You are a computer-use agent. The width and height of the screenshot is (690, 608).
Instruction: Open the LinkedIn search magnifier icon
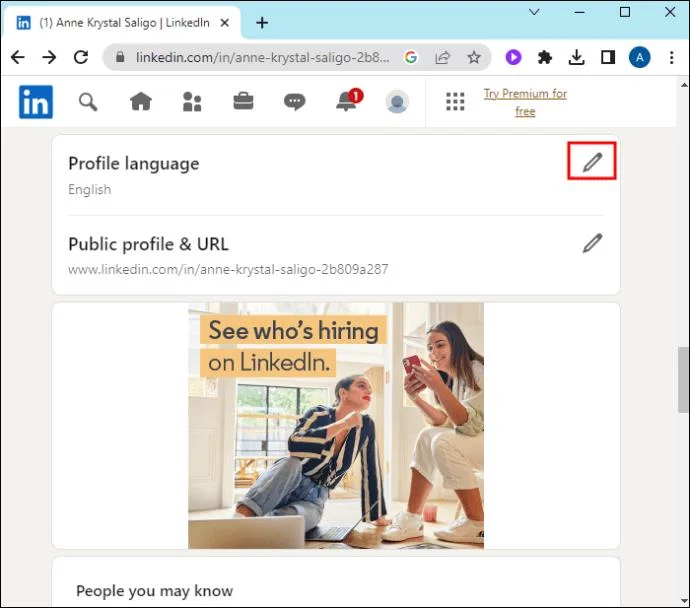point(88,102)
